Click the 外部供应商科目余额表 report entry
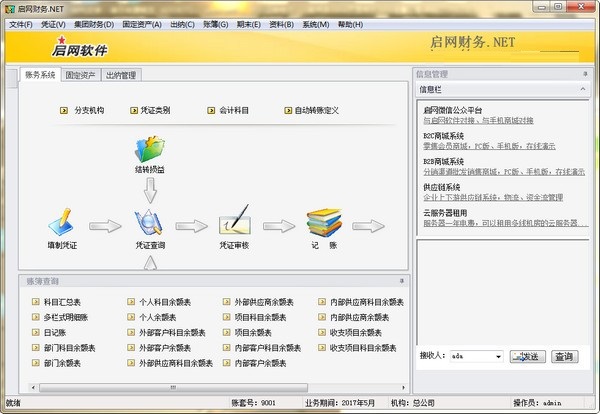The height and width of the screenshot is (414, 600). tap(176, 363)
